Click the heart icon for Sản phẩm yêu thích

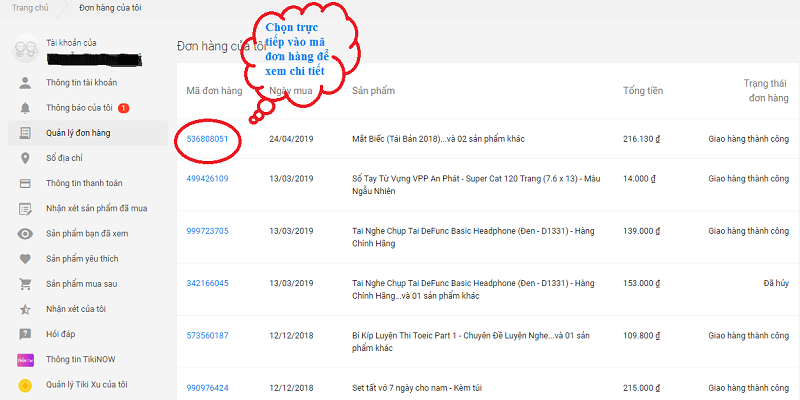25,258
